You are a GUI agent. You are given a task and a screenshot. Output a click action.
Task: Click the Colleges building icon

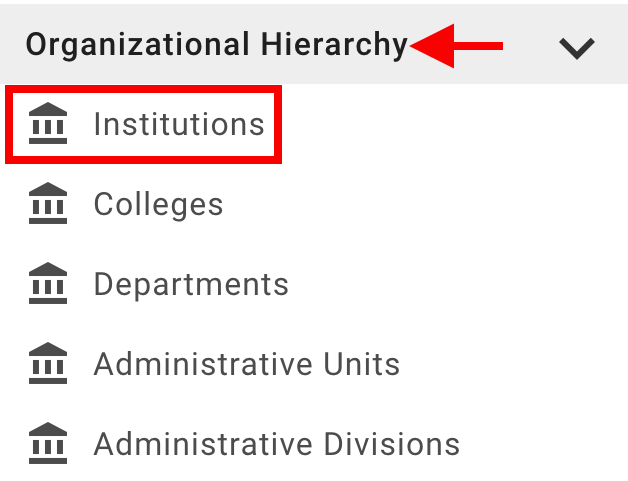tap(48, 205)
